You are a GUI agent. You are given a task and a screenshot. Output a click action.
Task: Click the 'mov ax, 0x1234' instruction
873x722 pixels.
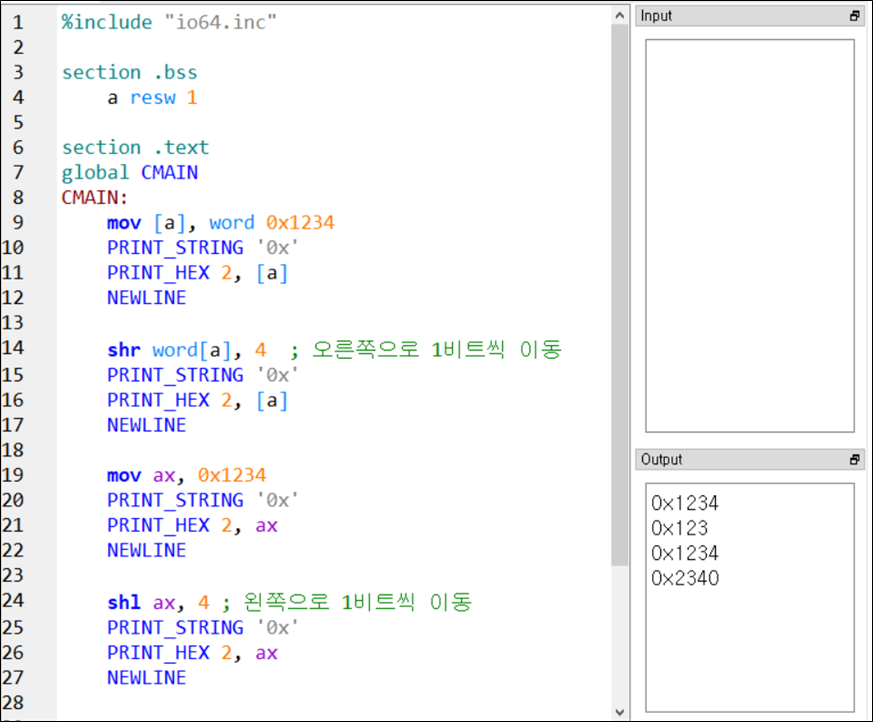[x=187, y=475]
